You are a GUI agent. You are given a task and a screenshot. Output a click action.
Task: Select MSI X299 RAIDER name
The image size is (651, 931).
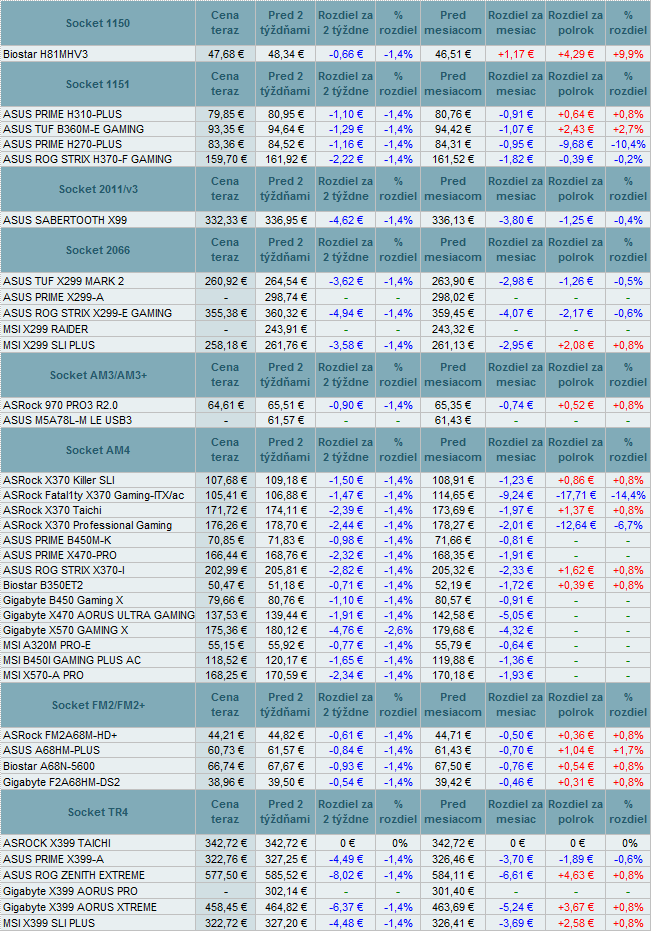[x=46, y=330]
